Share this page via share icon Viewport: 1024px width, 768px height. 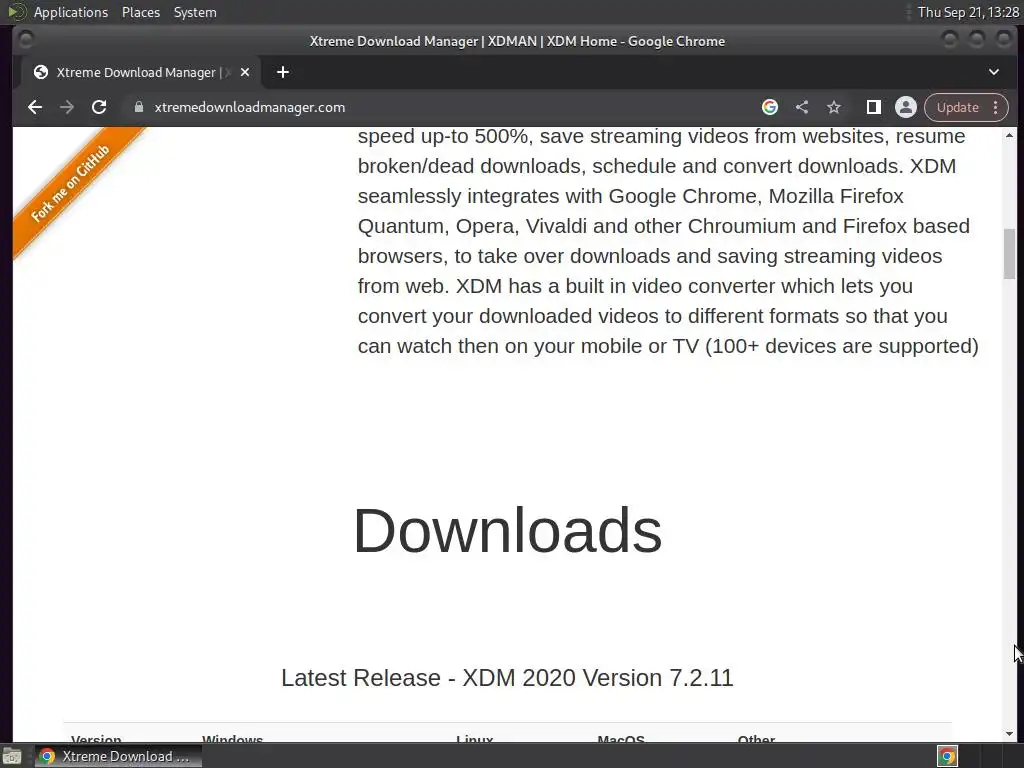point(802,107)
